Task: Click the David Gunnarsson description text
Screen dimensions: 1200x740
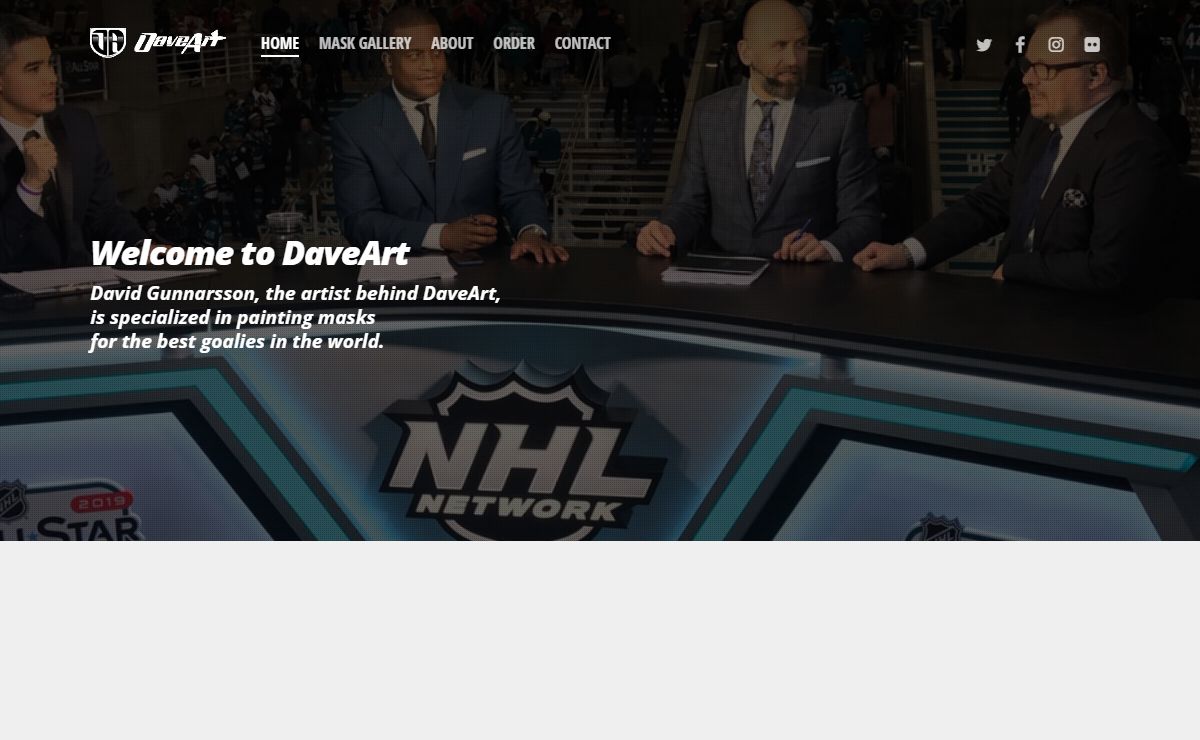Action: (294, 317)
